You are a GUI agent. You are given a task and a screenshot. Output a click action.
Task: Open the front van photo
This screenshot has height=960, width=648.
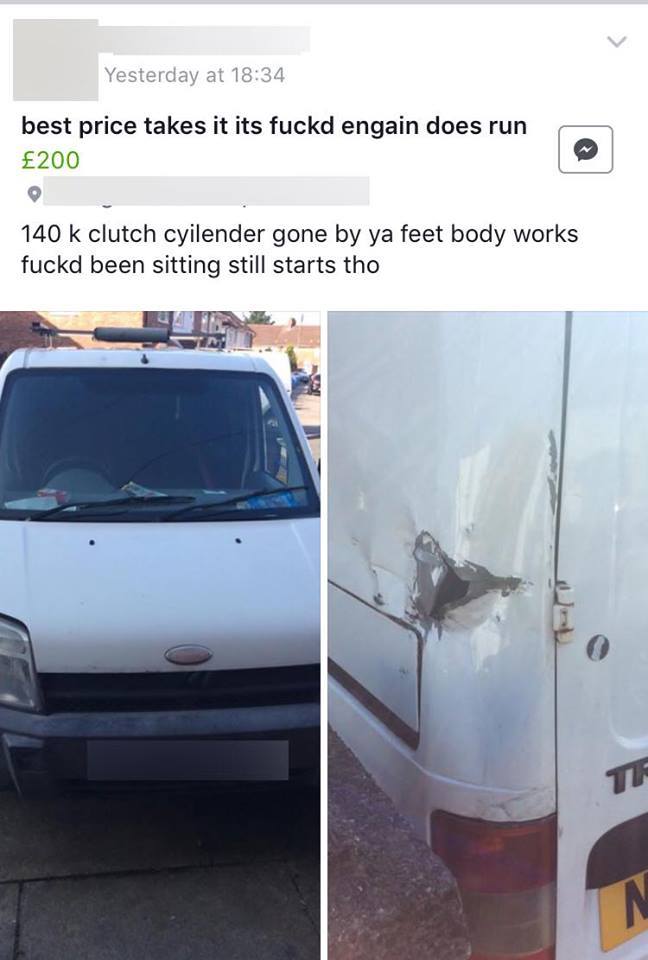(x=160, y=636)
